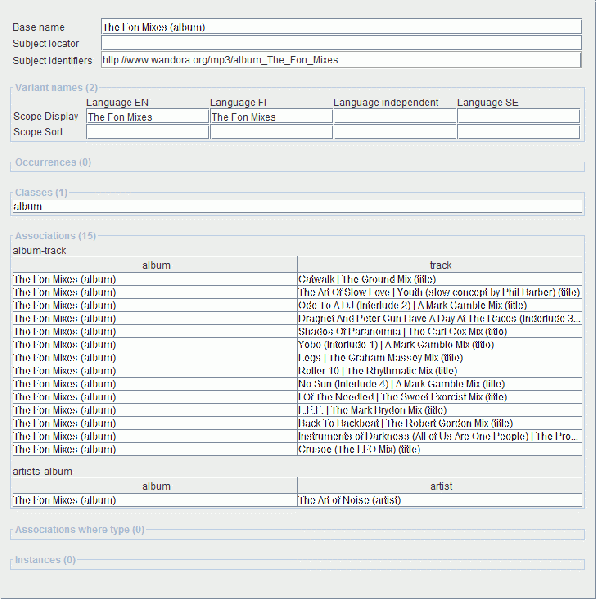596x599 pixels.
Task: Open L.E.F. Mark Brydon Mix track
Action: (x=440, y=410)
